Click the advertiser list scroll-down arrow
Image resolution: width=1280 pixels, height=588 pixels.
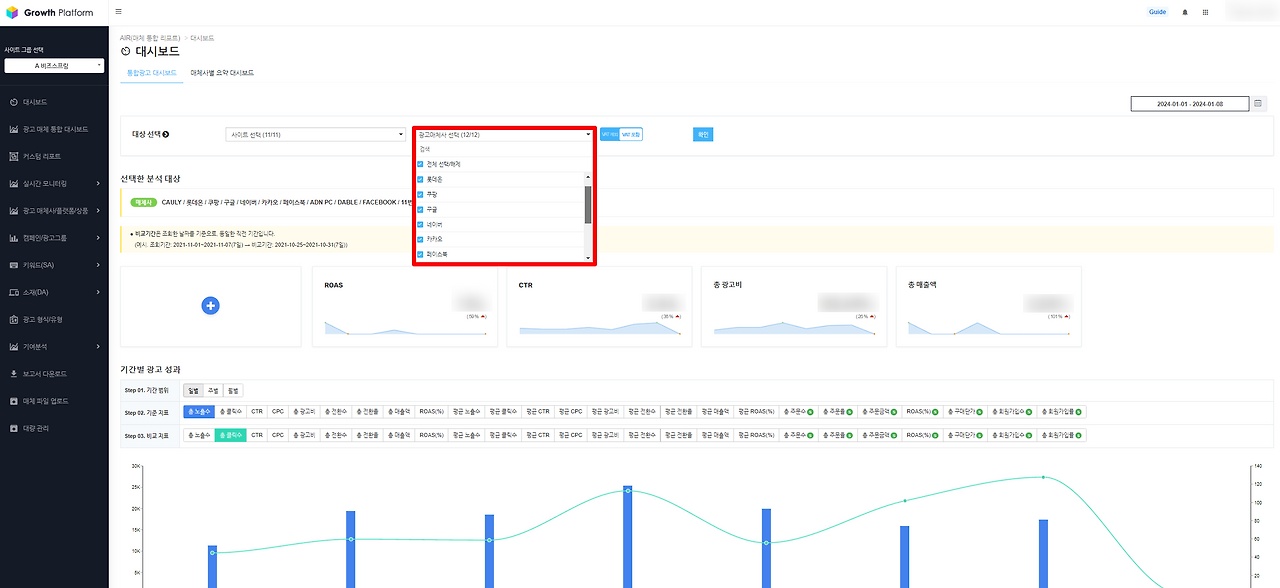pyautogui.click(x=588, y=259)
